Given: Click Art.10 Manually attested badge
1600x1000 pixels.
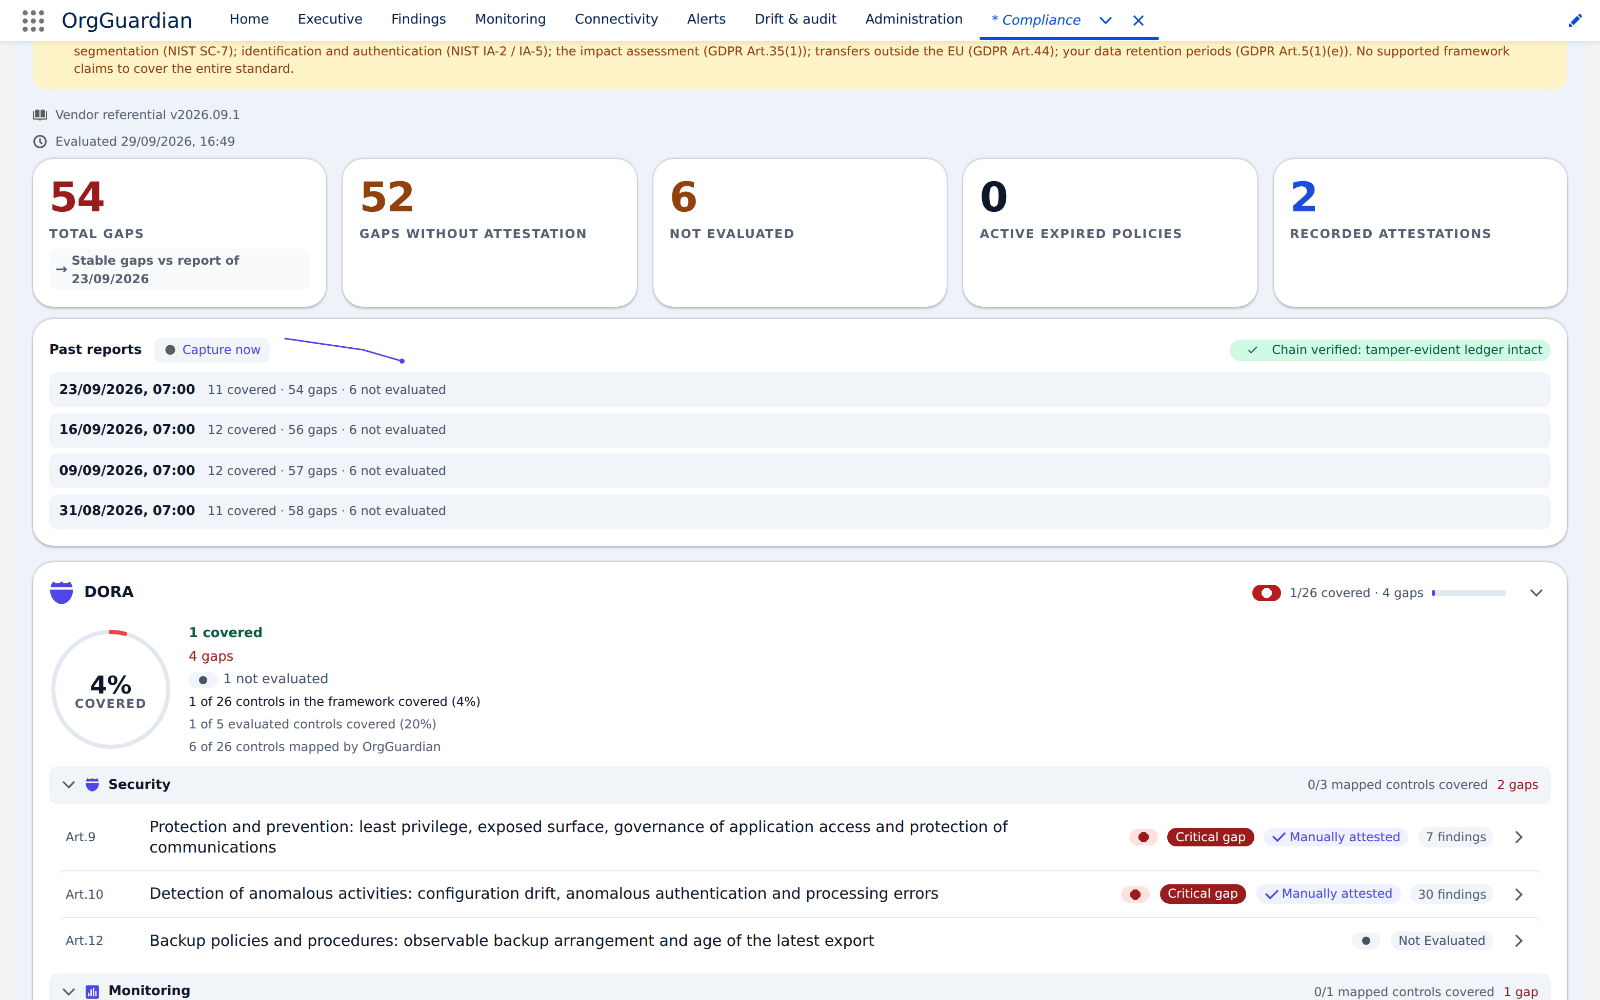Looking at the screenshot, I should click(x=1329, y=894).
